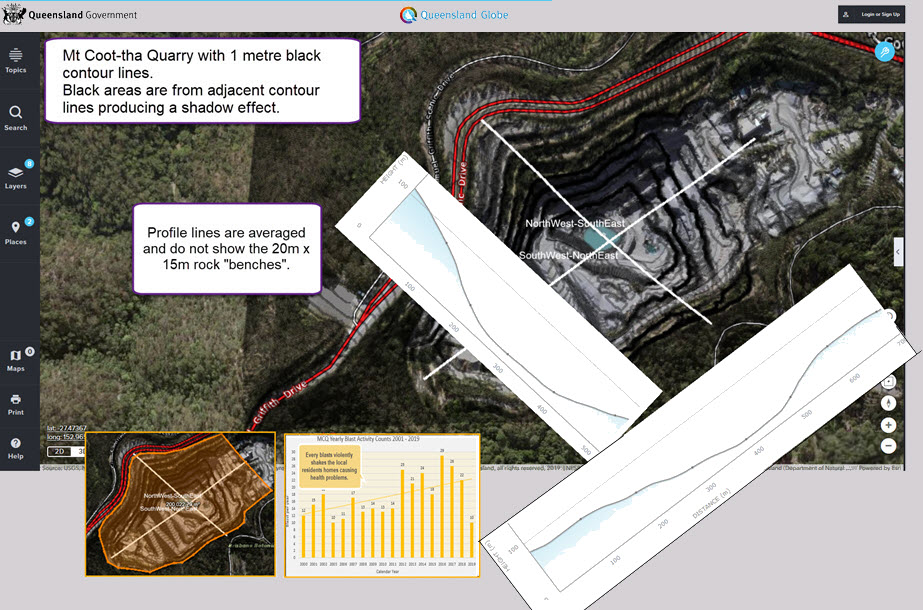This screenshot has width=923, height=610.
Task: Open the yearly blast activity chart thumbnail
Action: (381, 504)
